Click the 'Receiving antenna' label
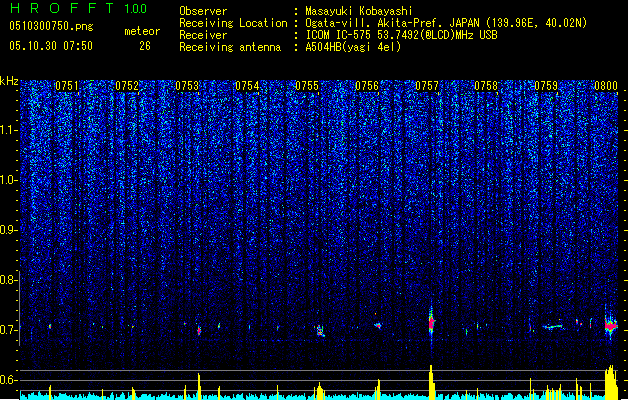This screenshot has height=400, width=629. pyautogui.click(x=230, y=47)
